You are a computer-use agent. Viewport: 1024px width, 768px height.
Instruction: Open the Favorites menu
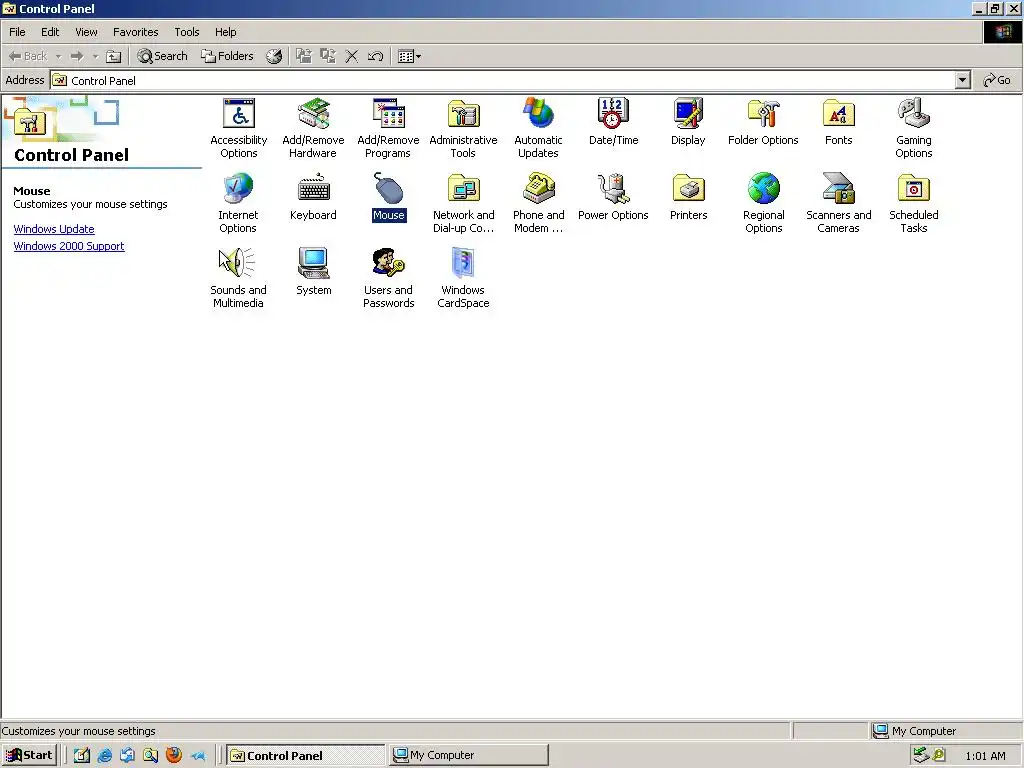136,32
